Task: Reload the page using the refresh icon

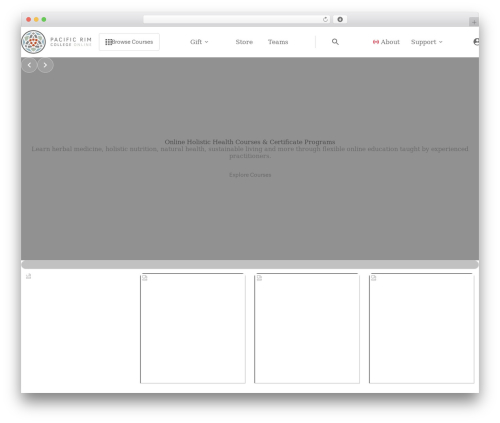Action: point(325,19)
